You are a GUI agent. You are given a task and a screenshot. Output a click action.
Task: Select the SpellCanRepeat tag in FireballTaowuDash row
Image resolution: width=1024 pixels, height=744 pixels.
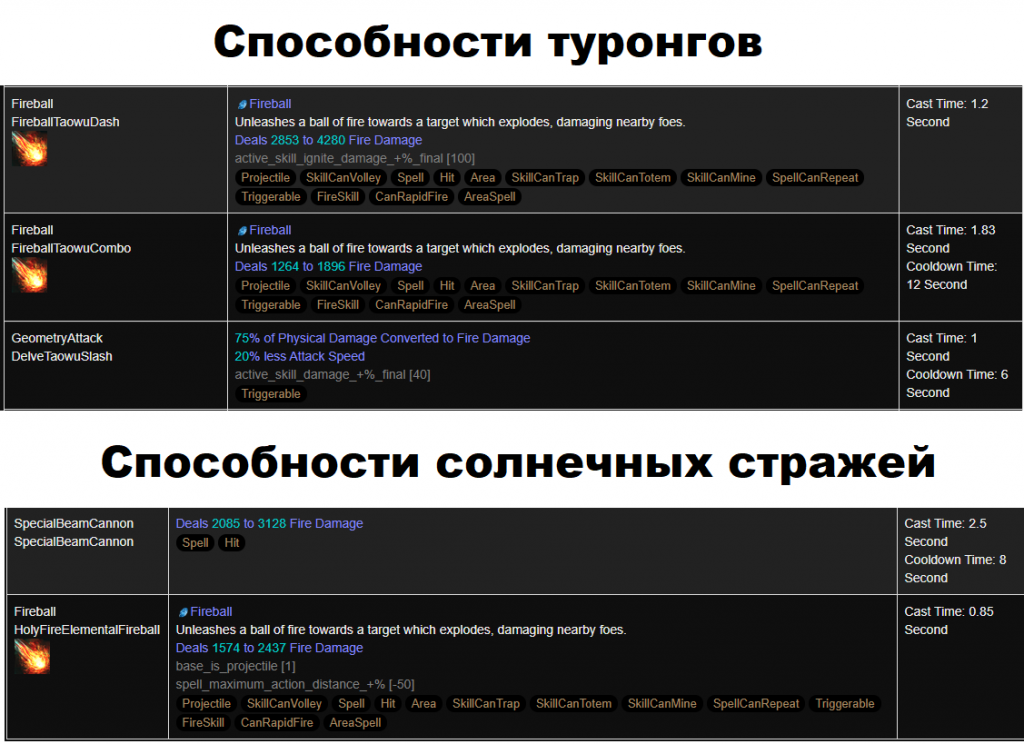(x=815, y=178)
